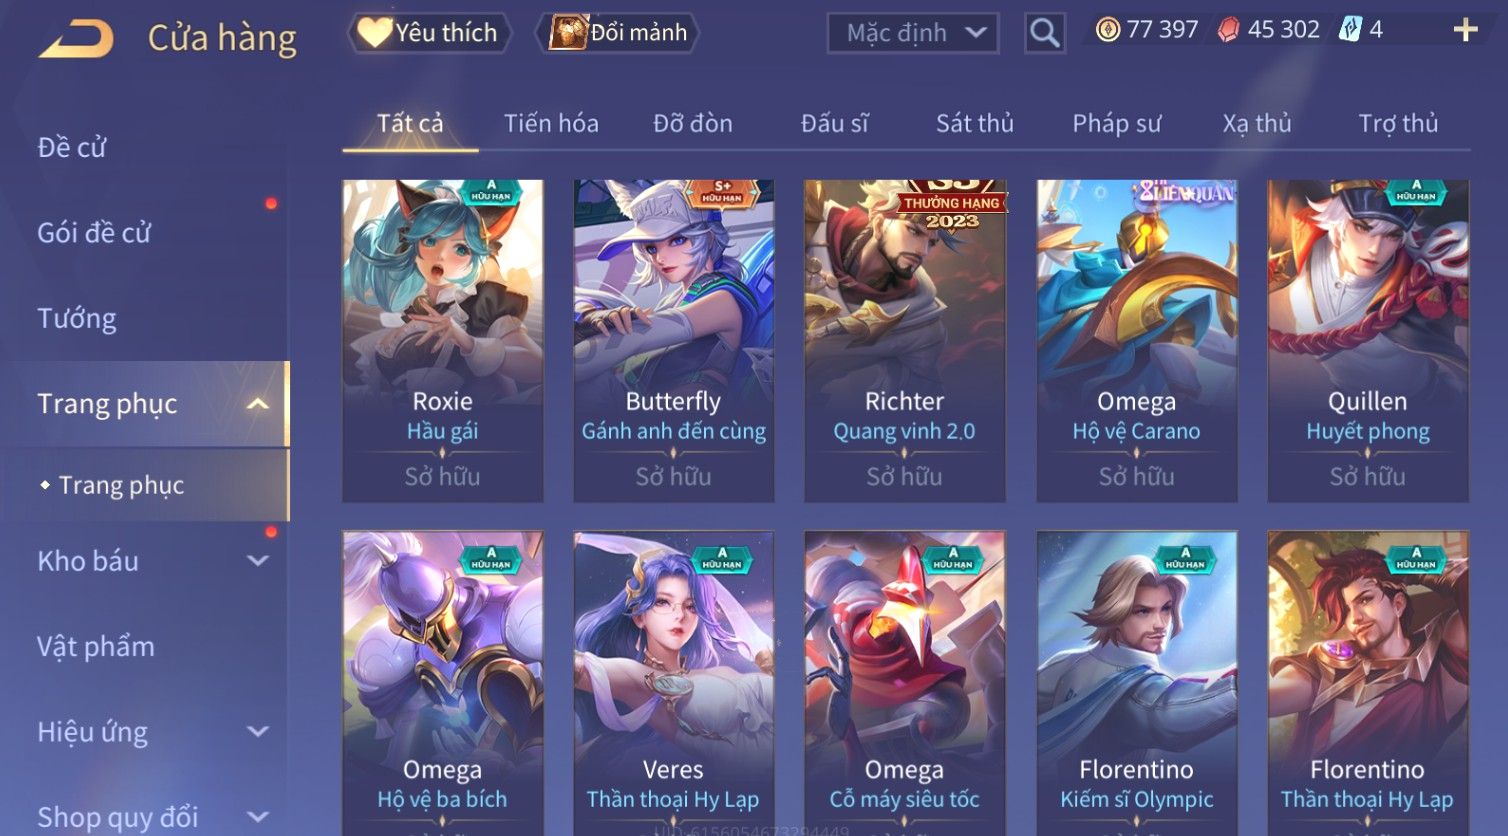Select Butterfly Gánh anh đến cùng skin
The height and width of the screenshot is (836, 1508).
(x=674, y=341)
